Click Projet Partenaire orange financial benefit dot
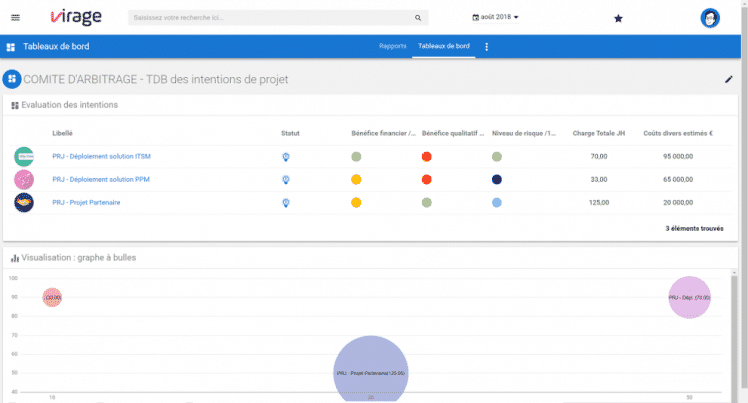The image size is (748, 403). tap(356, 202)
